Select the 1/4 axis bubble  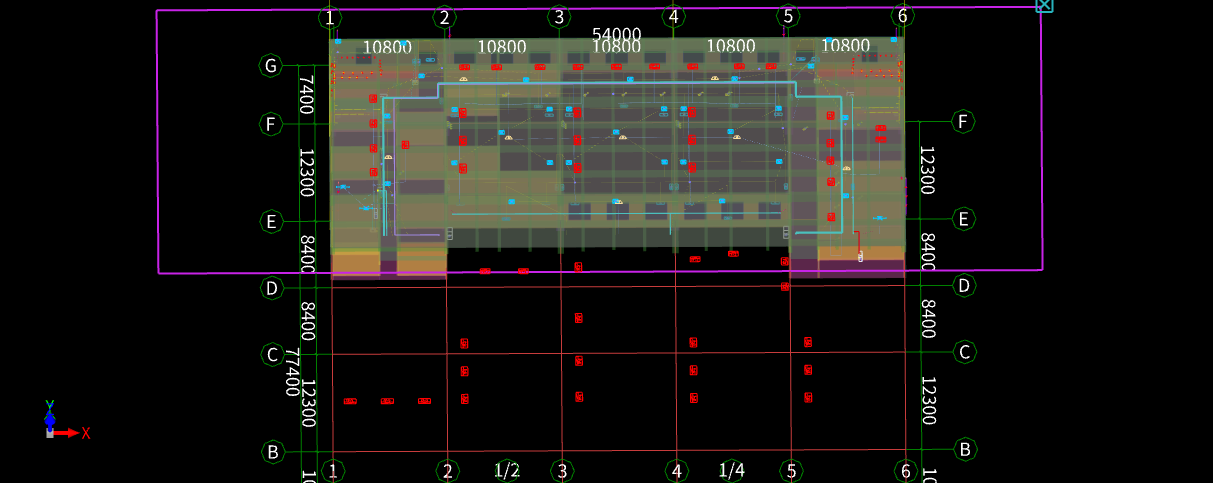pyautogui.click(x=732, y=469)
